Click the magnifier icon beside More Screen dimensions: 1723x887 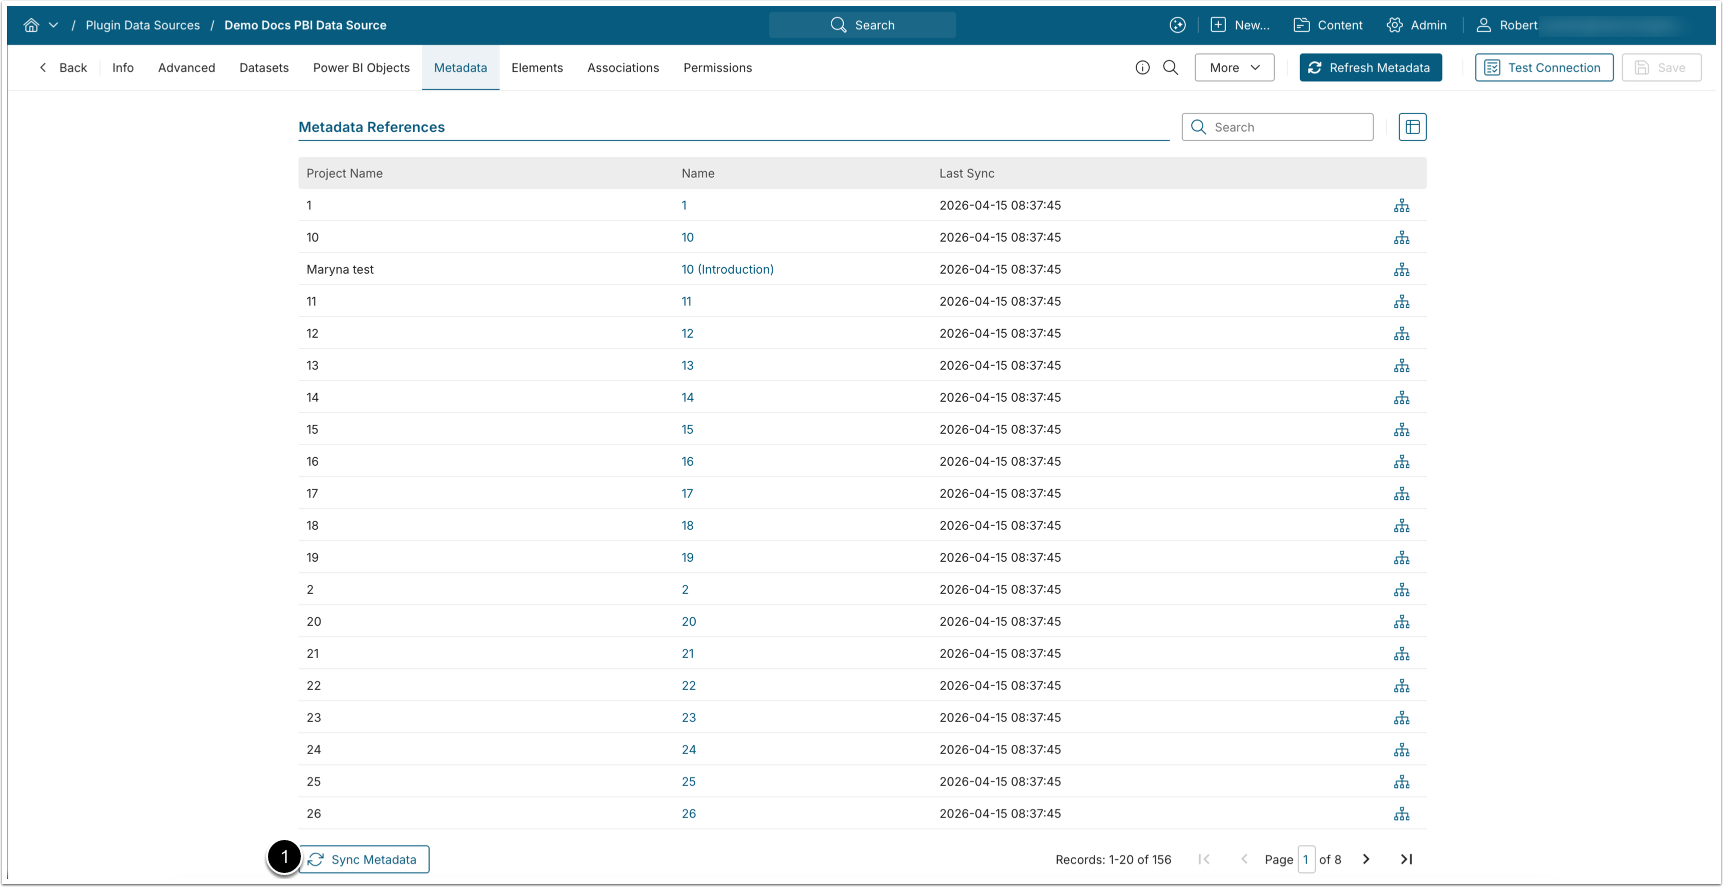[x=1170, y=68]
